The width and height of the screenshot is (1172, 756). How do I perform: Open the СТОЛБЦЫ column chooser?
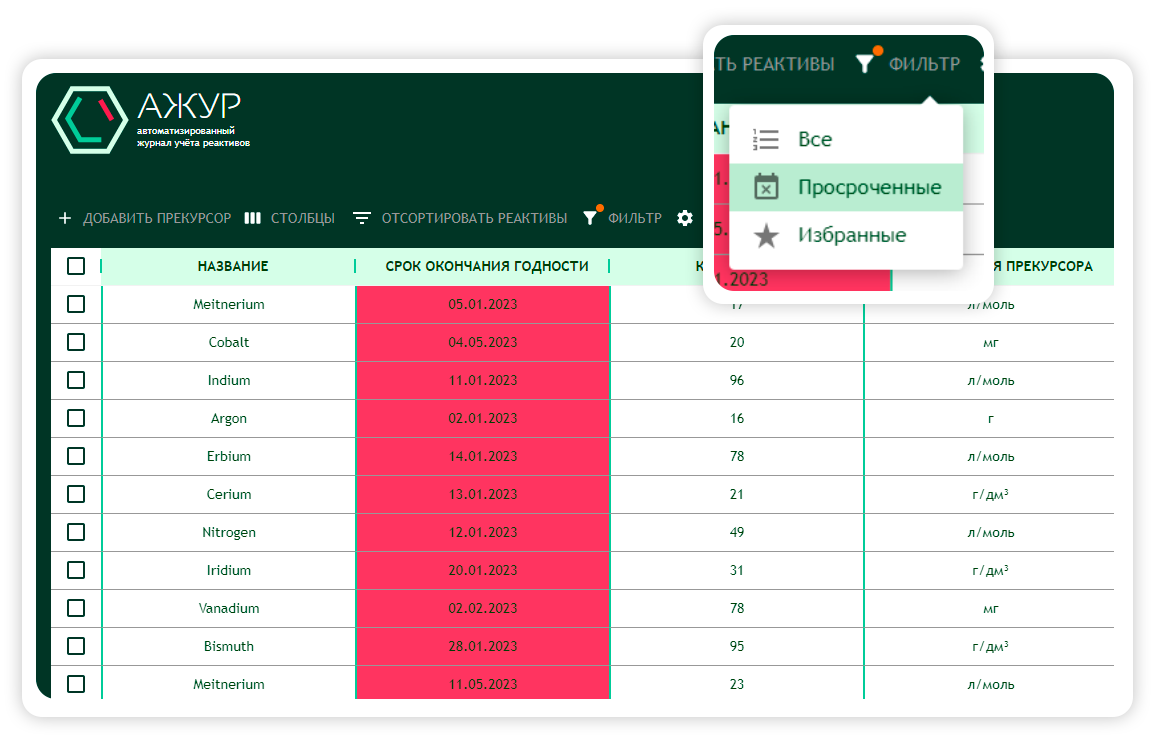pos(302,218)
